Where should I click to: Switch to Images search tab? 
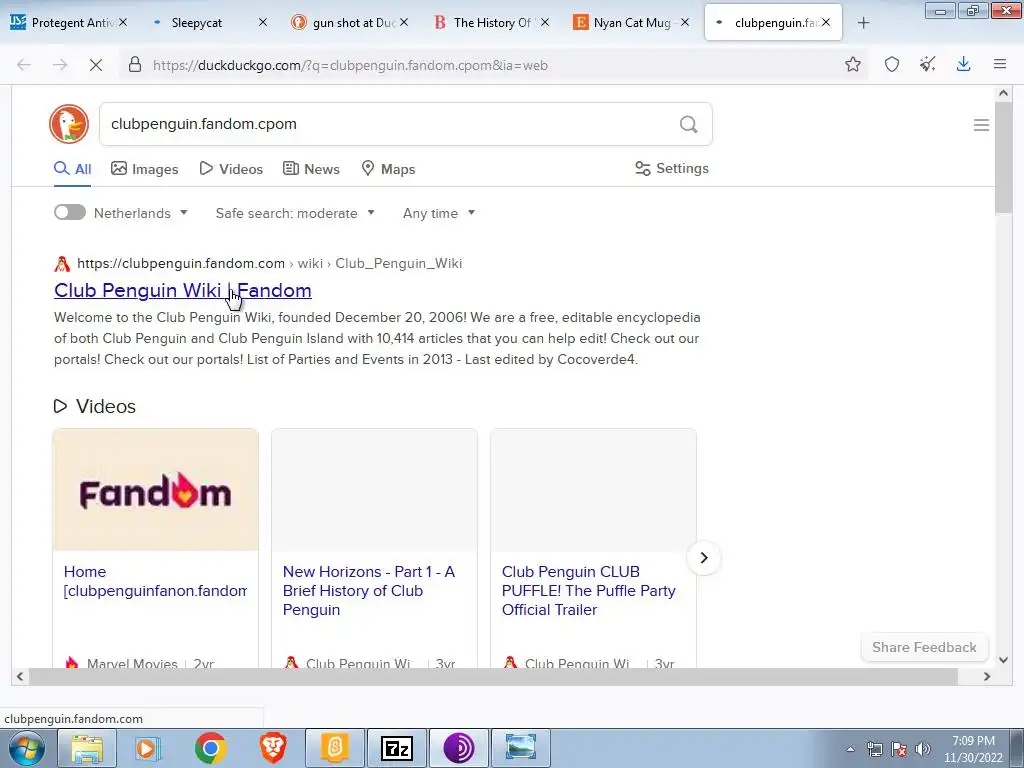coord(144,169)
